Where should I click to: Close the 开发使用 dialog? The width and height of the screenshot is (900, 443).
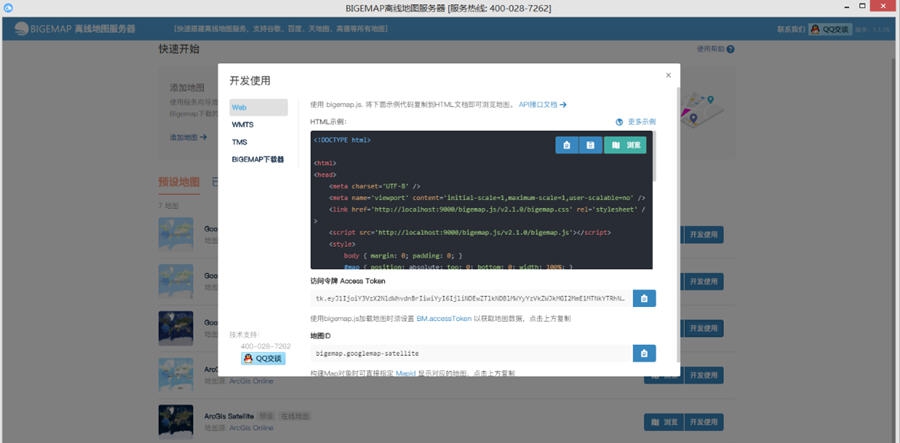[x=668, y=75]
